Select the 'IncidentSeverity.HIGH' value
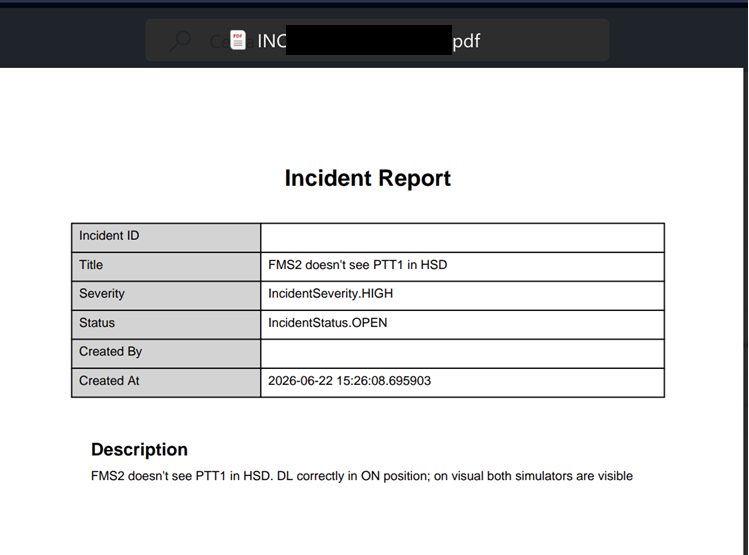 point(331,293)
